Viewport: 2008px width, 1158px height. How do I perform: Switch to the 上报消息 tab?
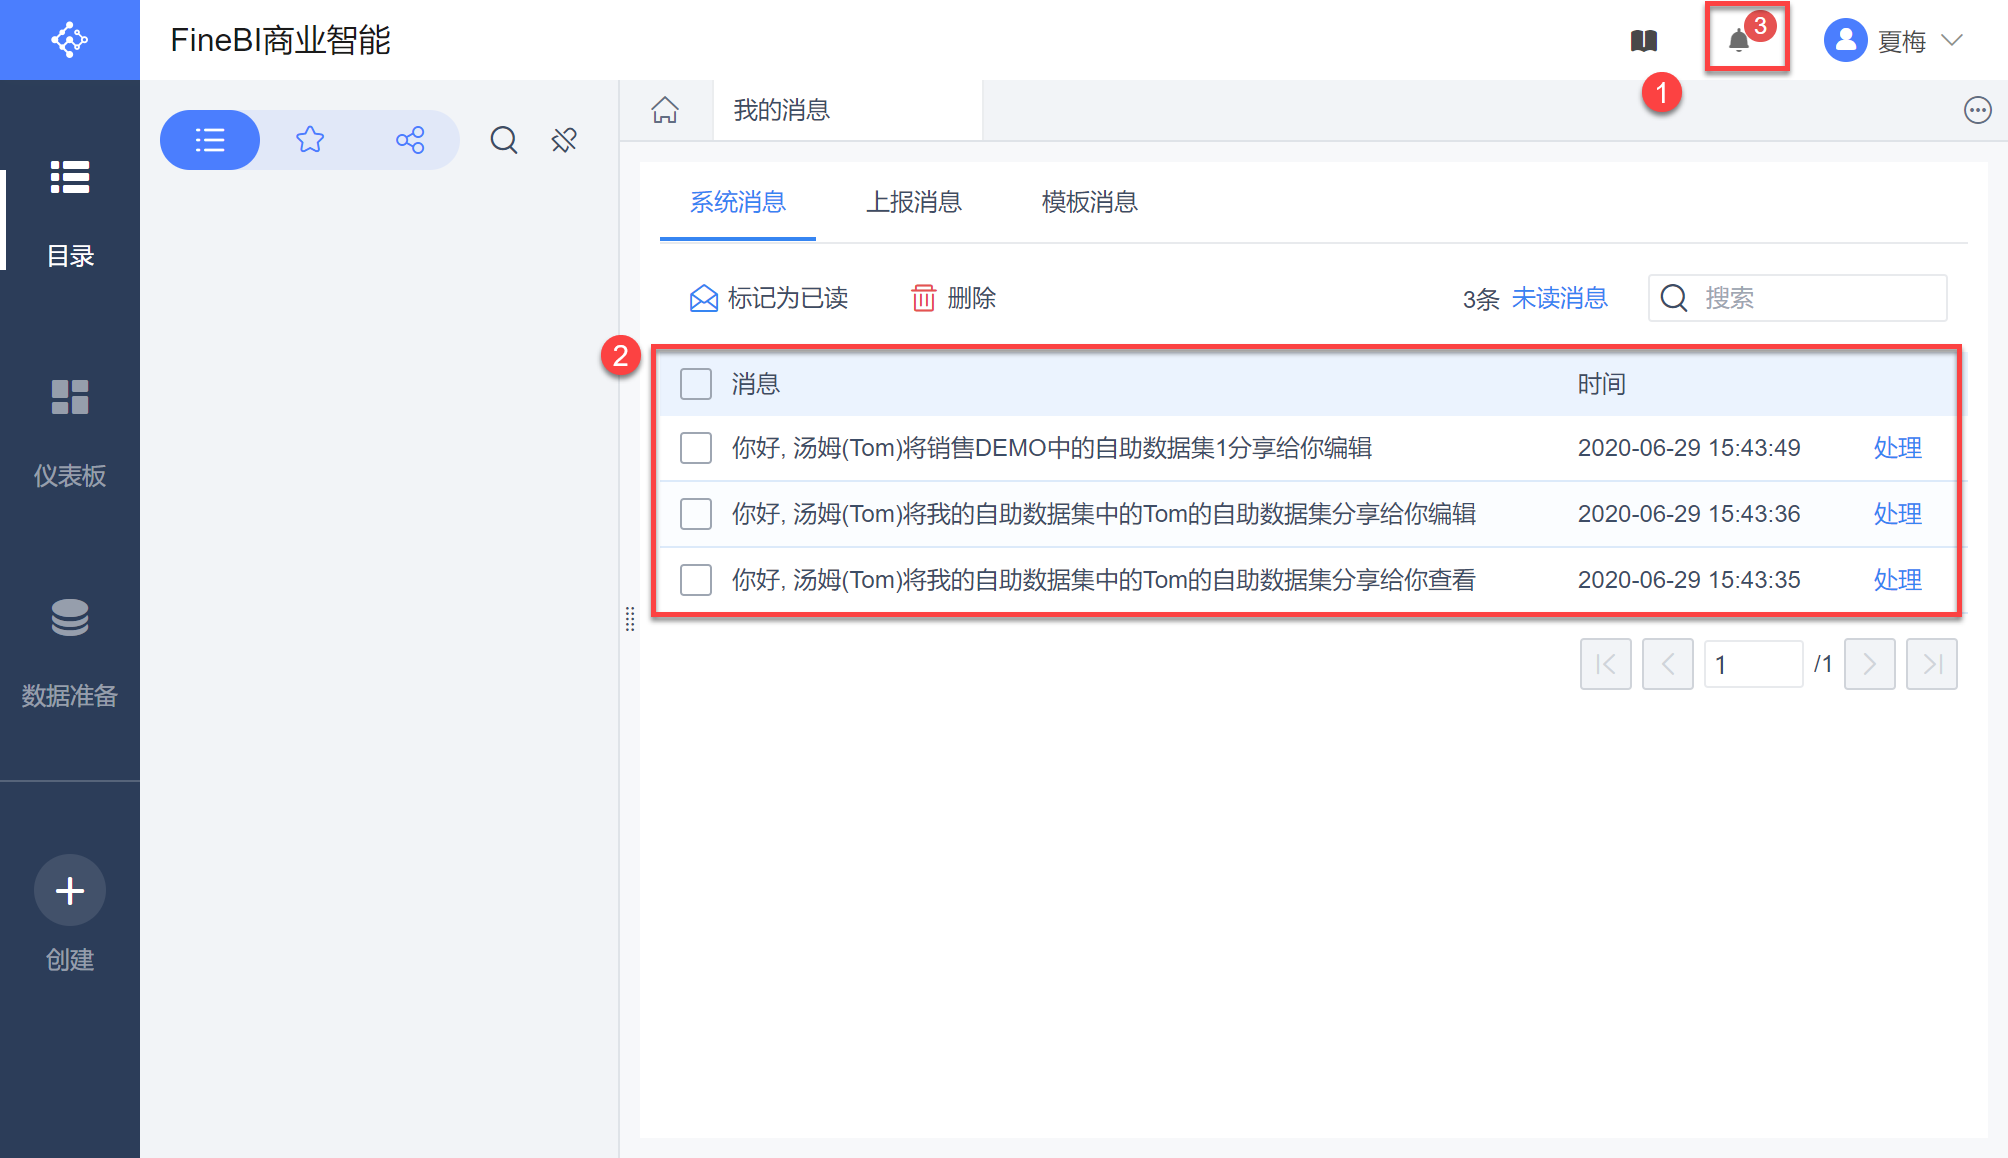[x=913, y=202]
